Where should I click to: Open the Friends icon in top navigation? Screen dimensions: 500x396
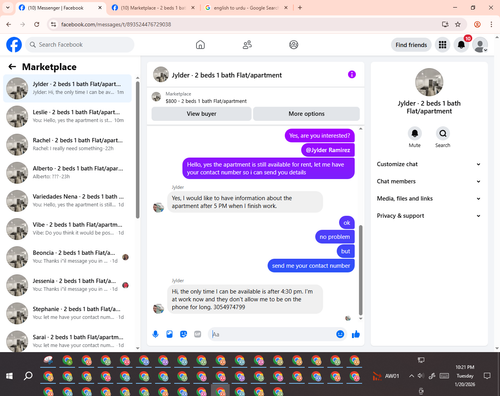coord(247,45)
